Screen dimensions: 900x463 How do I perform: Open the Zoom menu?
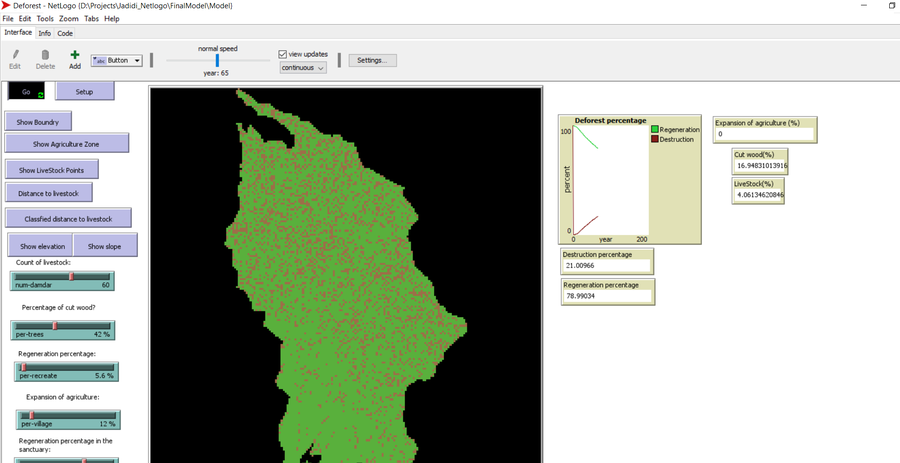68,19
